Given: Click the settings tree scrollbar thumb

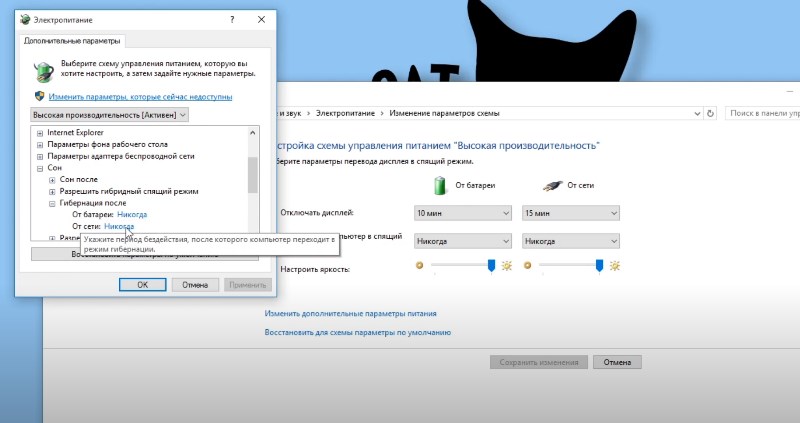Looking at the screenshot, I should pyautogui.click(x=253, y=175).
